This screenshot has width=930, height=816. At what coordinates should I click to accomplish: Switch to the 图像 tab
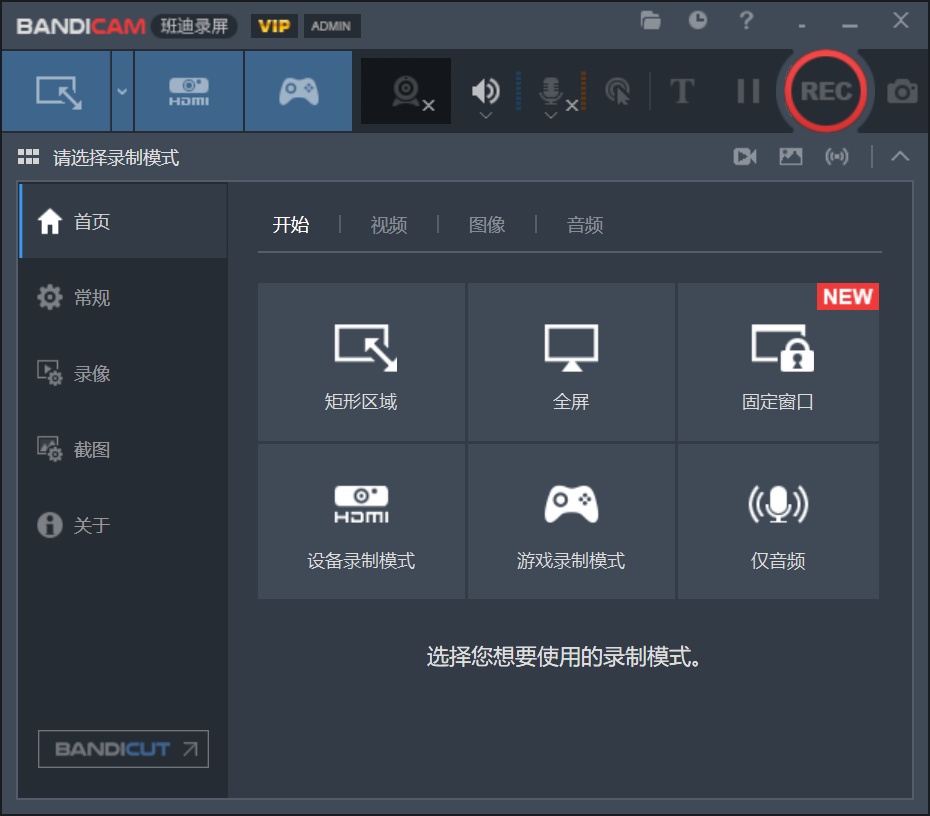coord(486,225)
